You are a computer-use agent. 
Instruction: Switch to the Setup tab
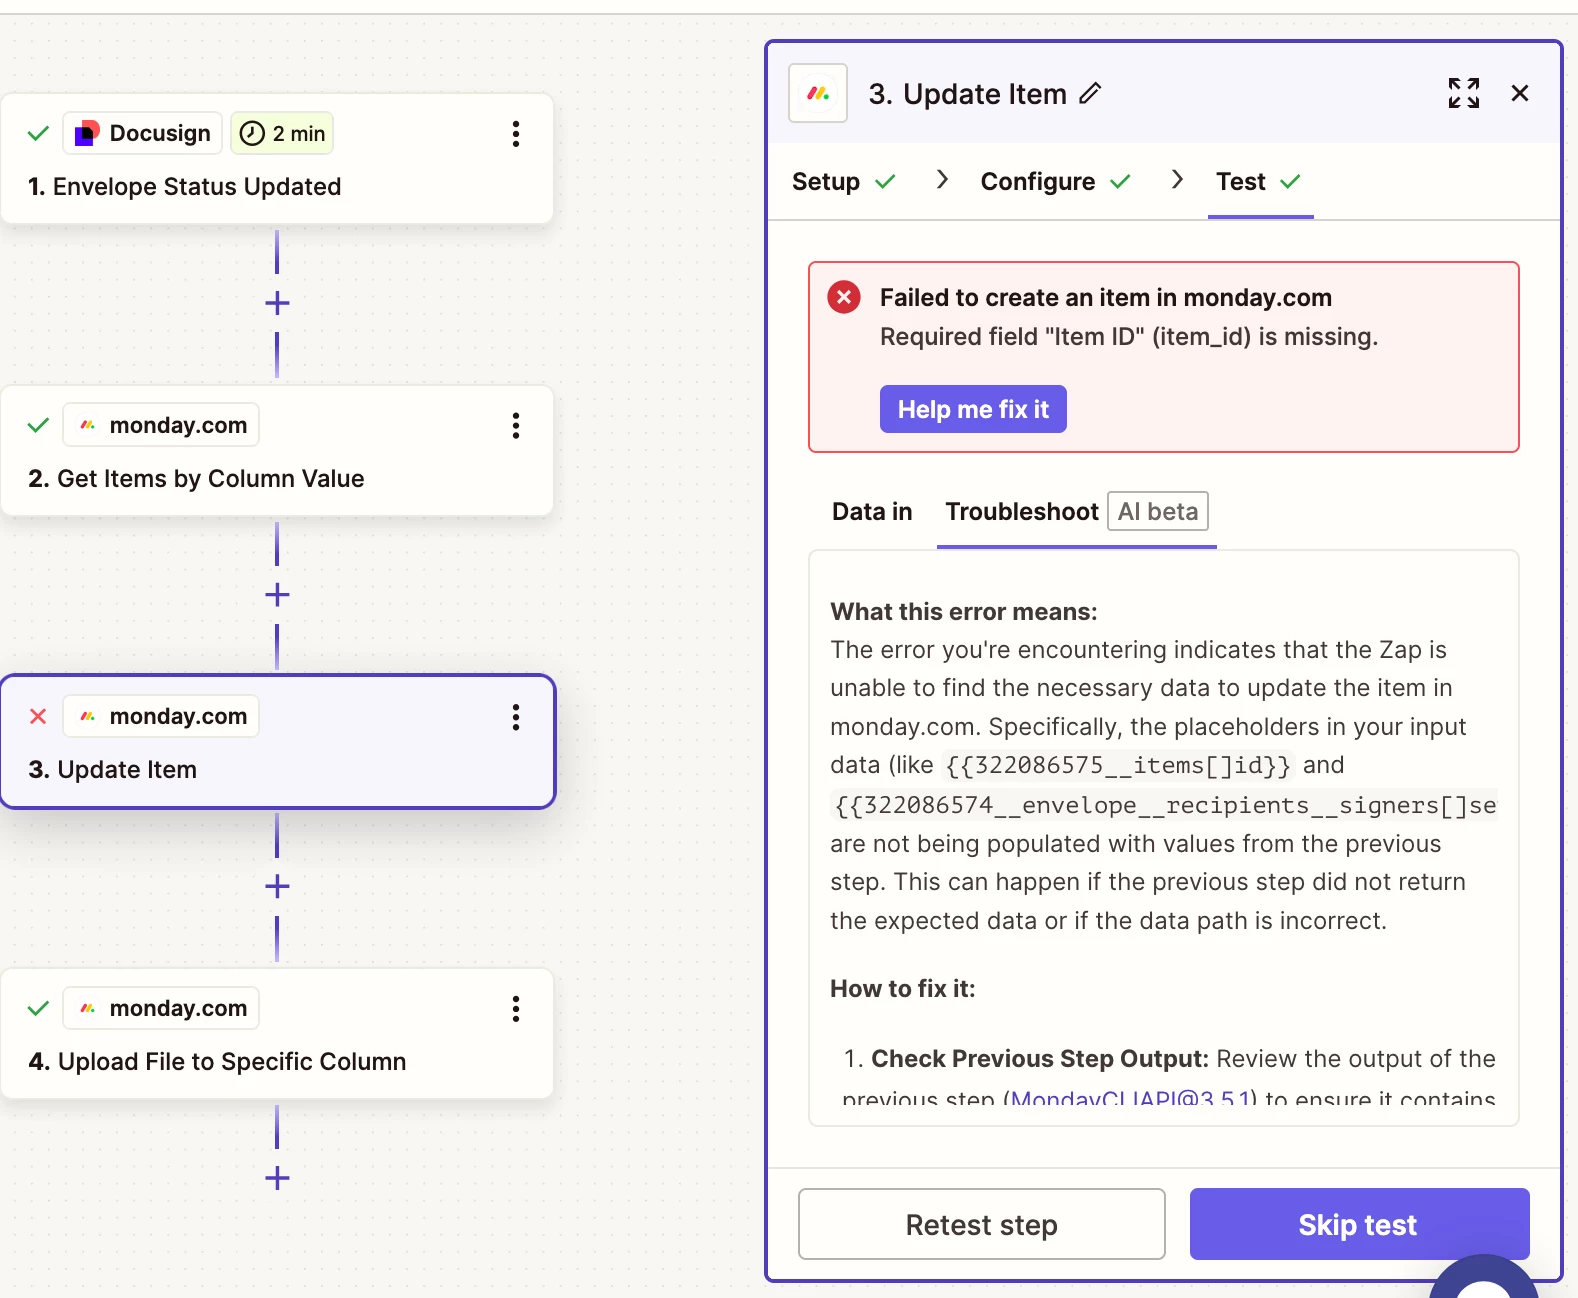[x=826, y=182]
